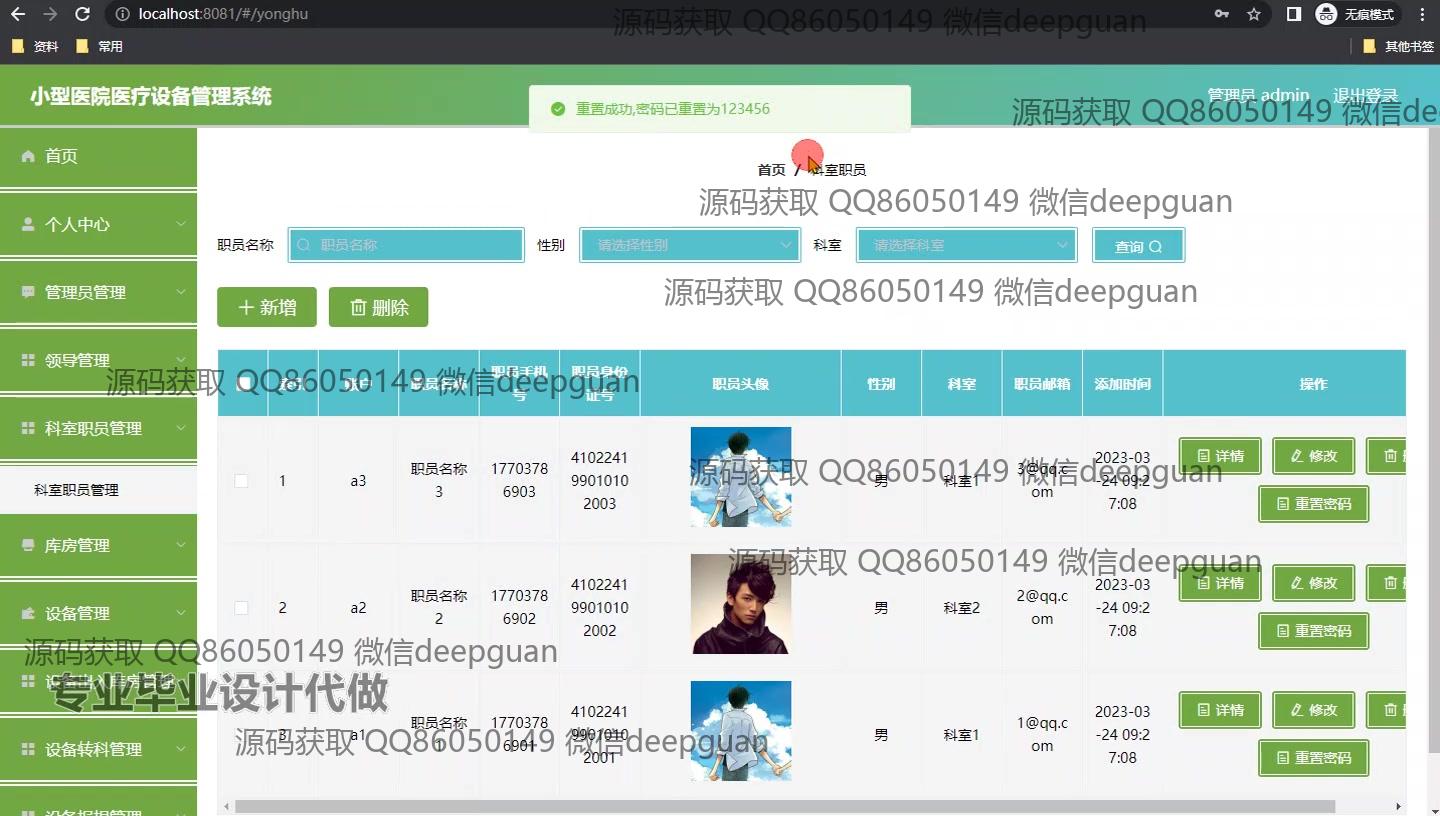Click the 添加时间 column header

tap(1122, 384)
